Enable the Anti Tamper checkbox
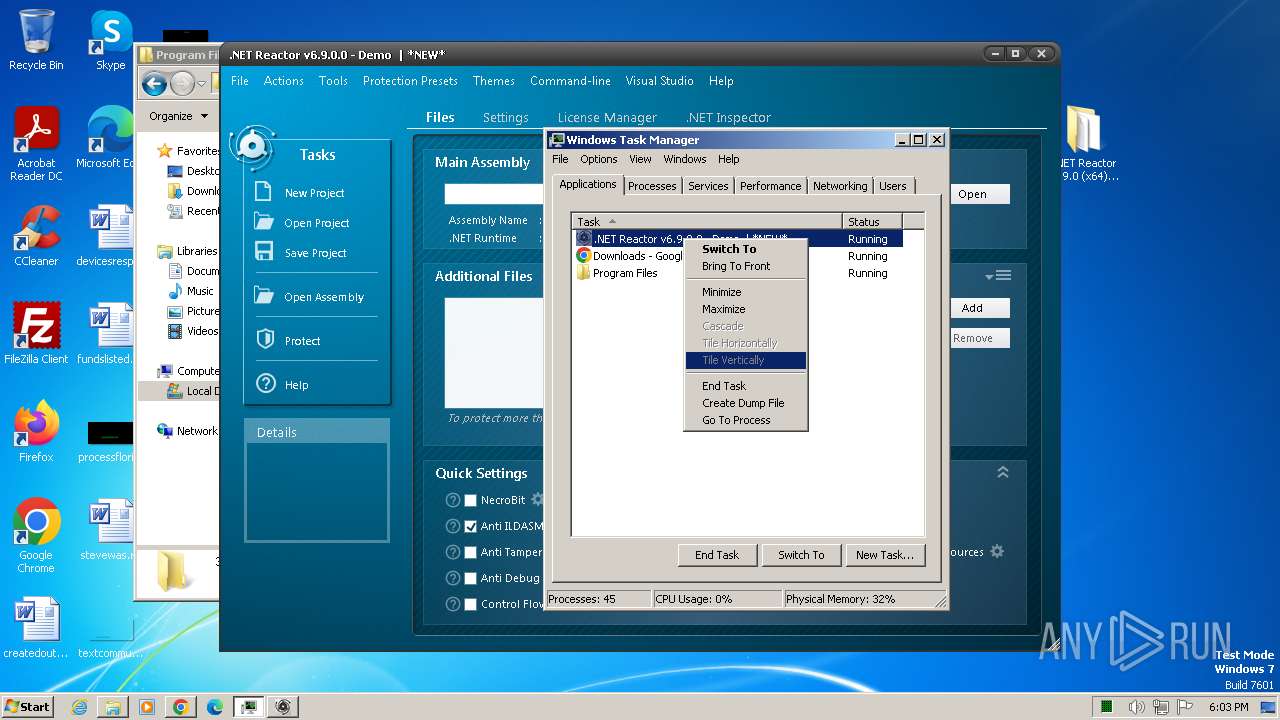The image size is (1280, 720). [470, 552]
